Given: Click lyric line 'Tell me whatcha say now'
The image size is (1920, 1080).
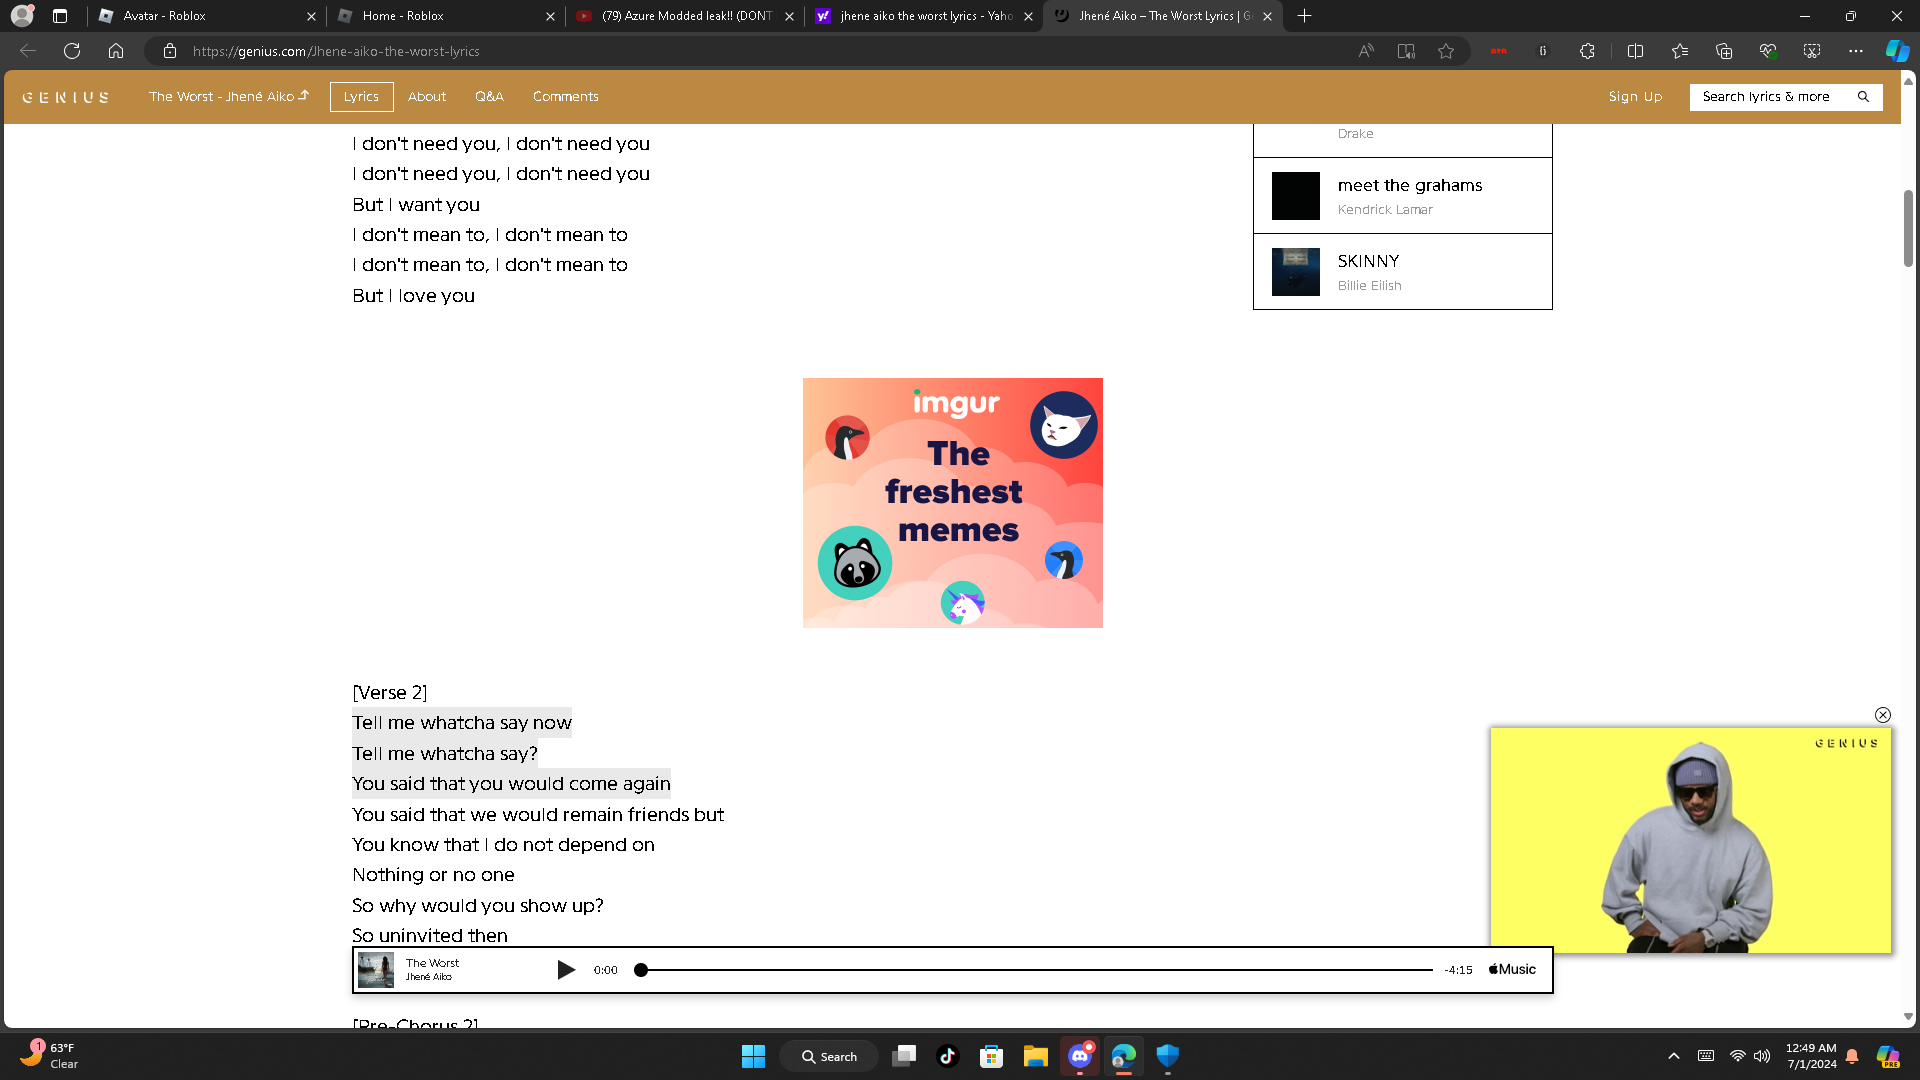Looking at the screenshot, I should (462, 723).
